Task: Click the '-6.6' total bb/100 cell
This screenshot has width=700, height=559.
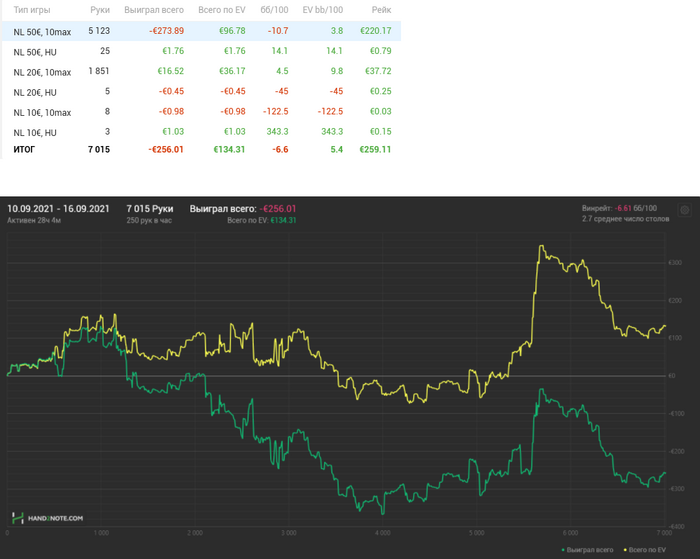Action: [280, 149]
